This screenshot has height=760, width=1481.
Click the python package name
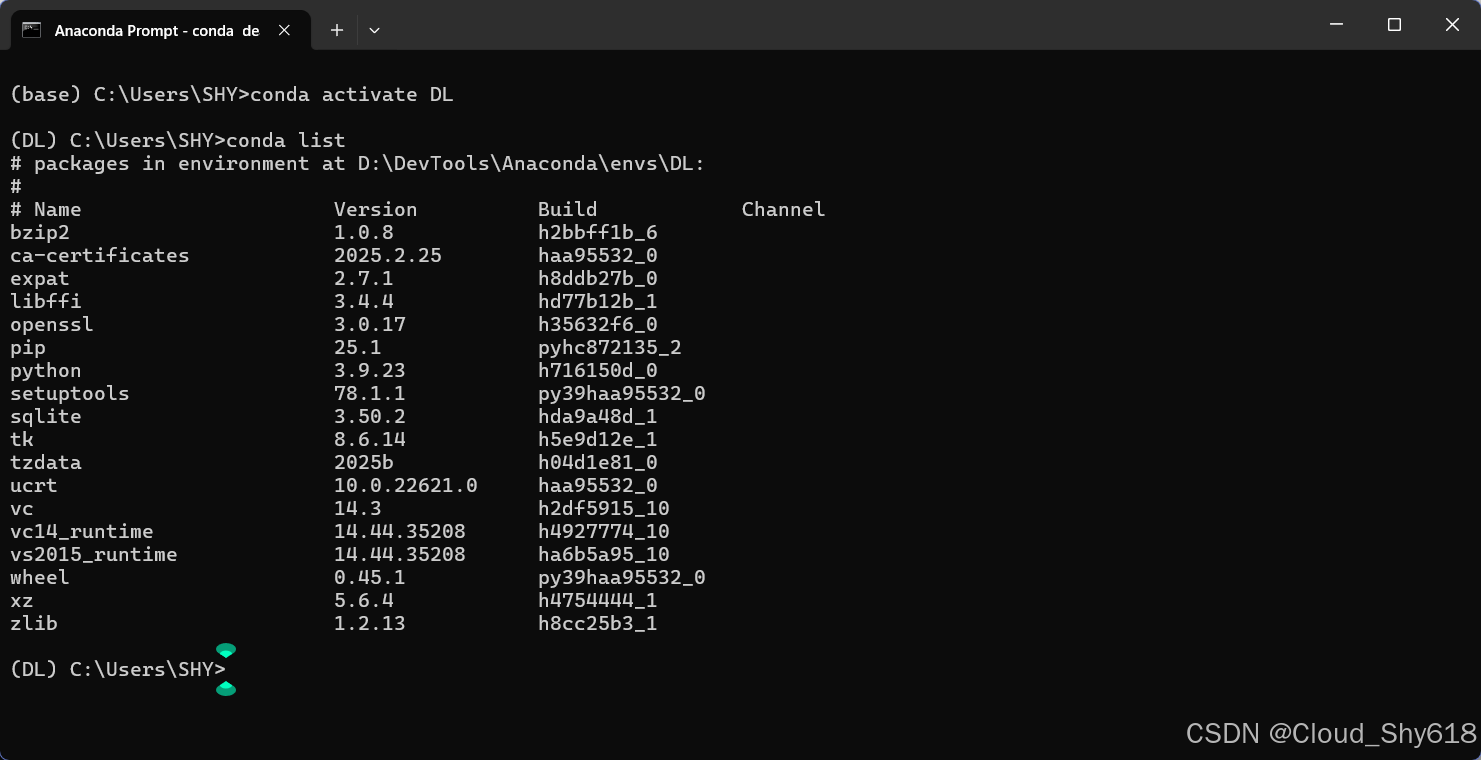point(46,371)
